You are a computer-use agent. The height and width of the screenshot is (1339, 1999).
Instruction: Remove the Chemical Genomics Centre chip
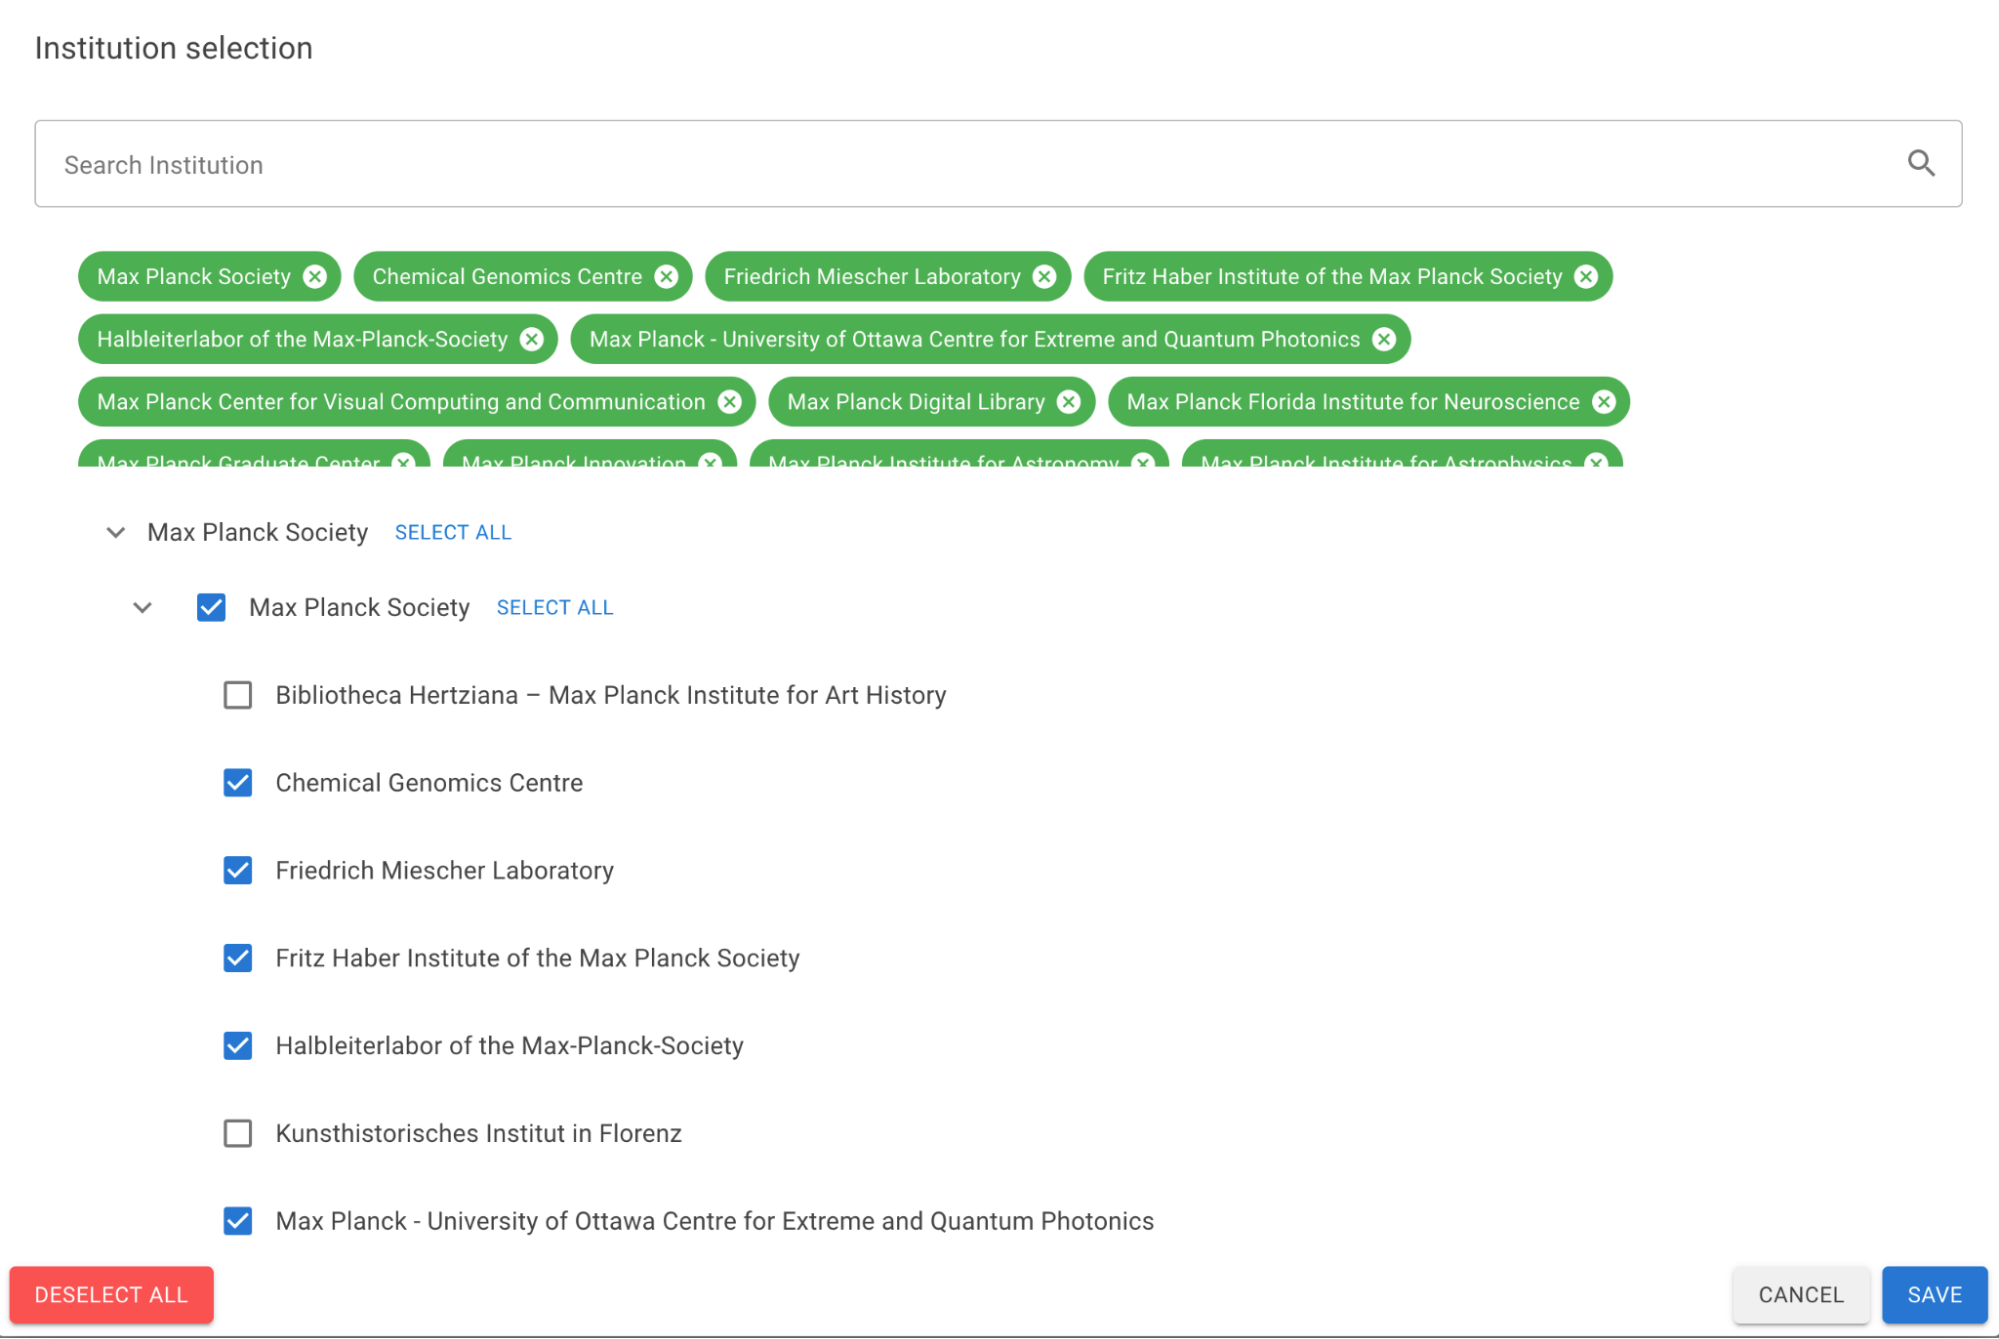coord(666,277)
